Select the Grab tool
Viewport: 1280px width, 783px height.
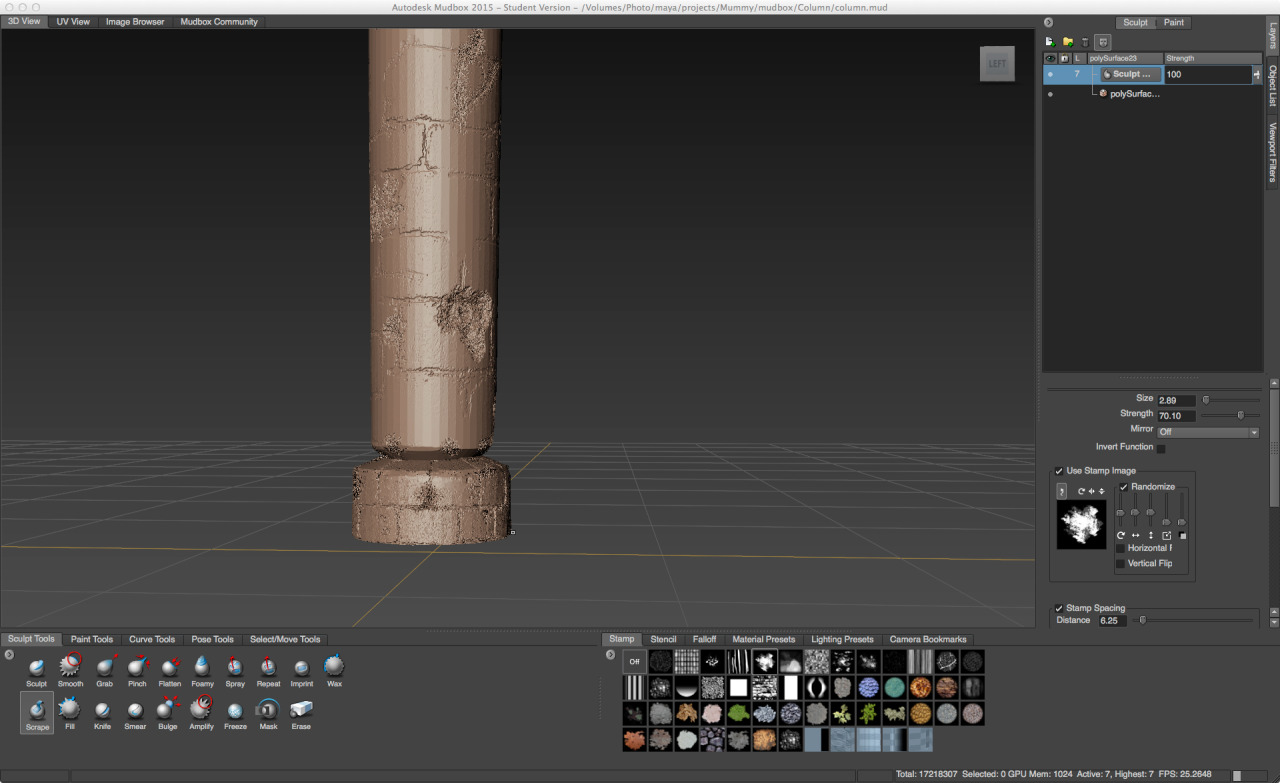[105, 670]
